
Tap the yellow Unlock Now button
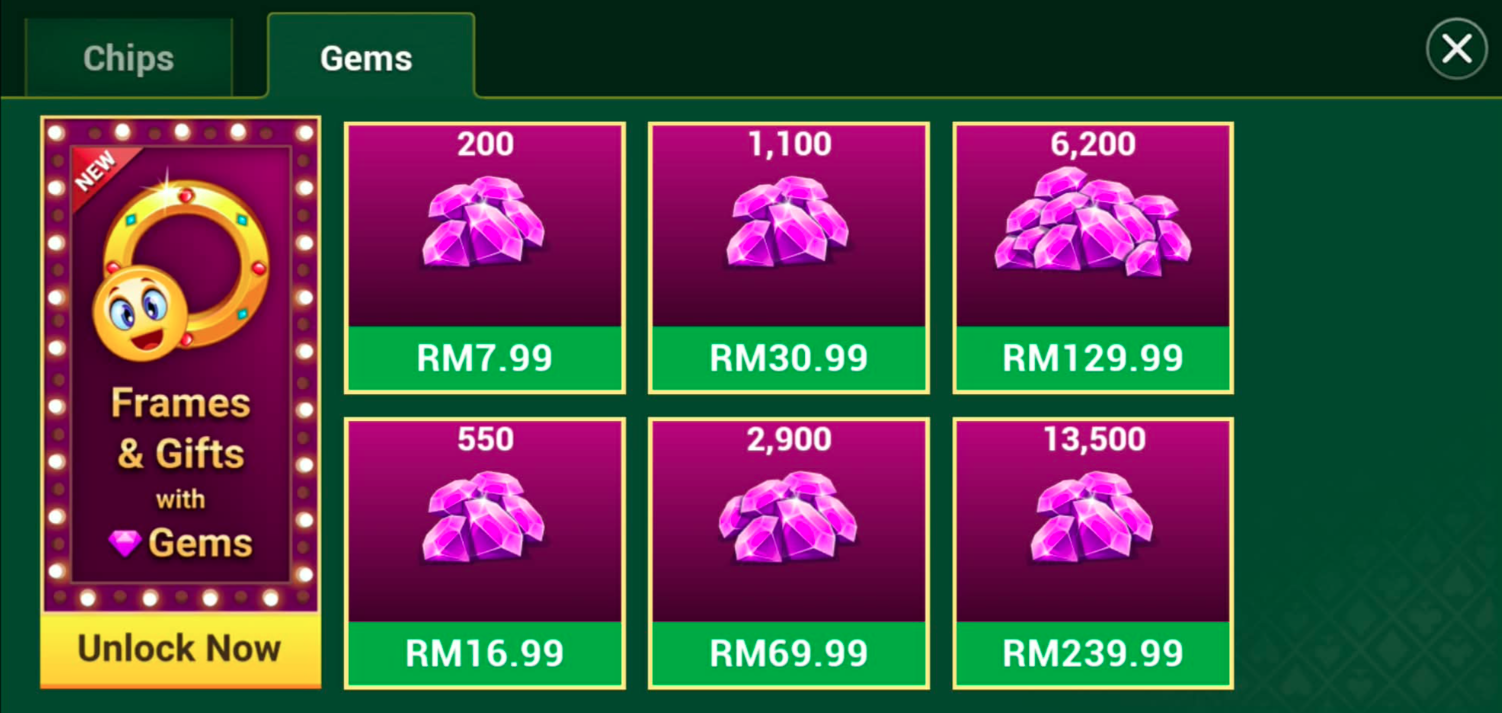click(181, 649)
